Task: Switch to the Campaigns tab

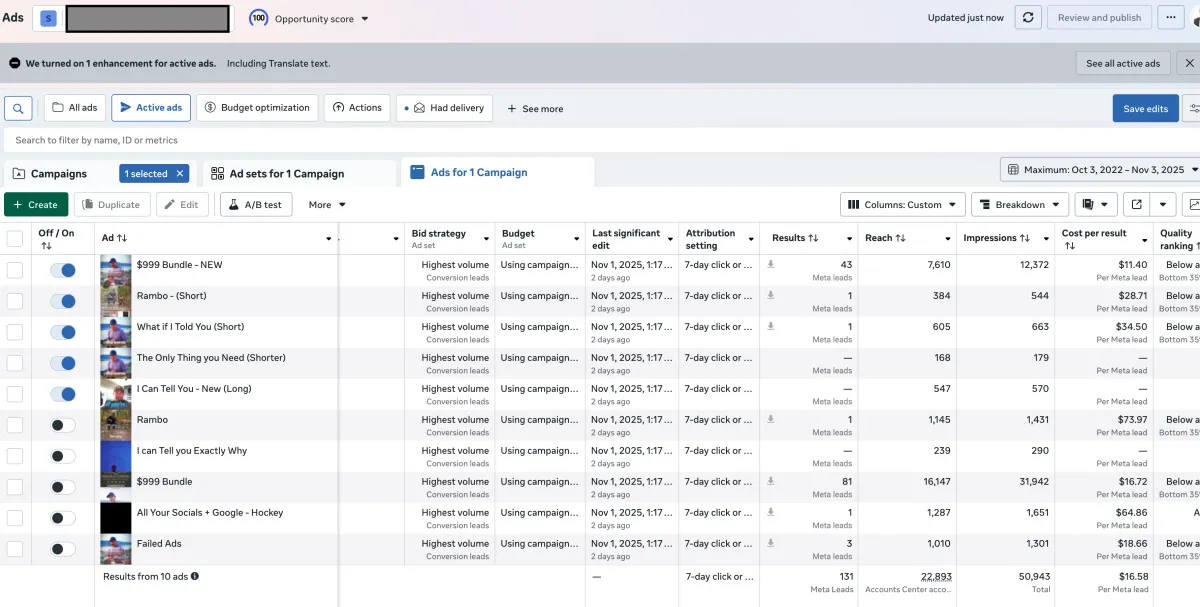Action: (x=58, y=174)
